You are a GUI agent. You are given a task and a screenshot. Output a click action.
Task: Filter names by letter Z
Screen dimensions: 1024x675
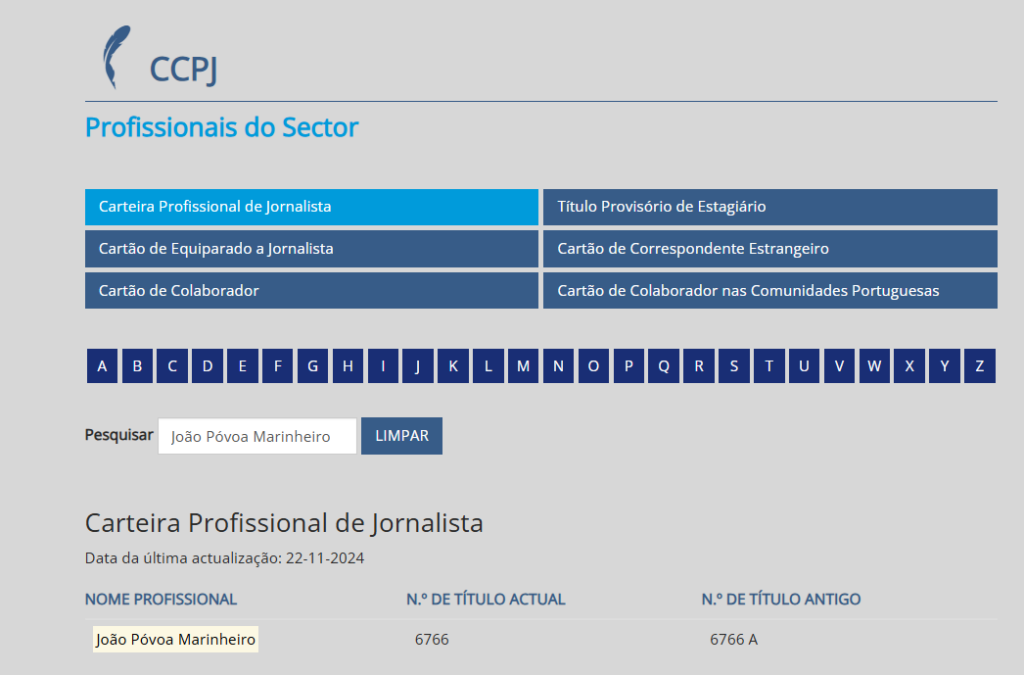click(x=979, y=366)
